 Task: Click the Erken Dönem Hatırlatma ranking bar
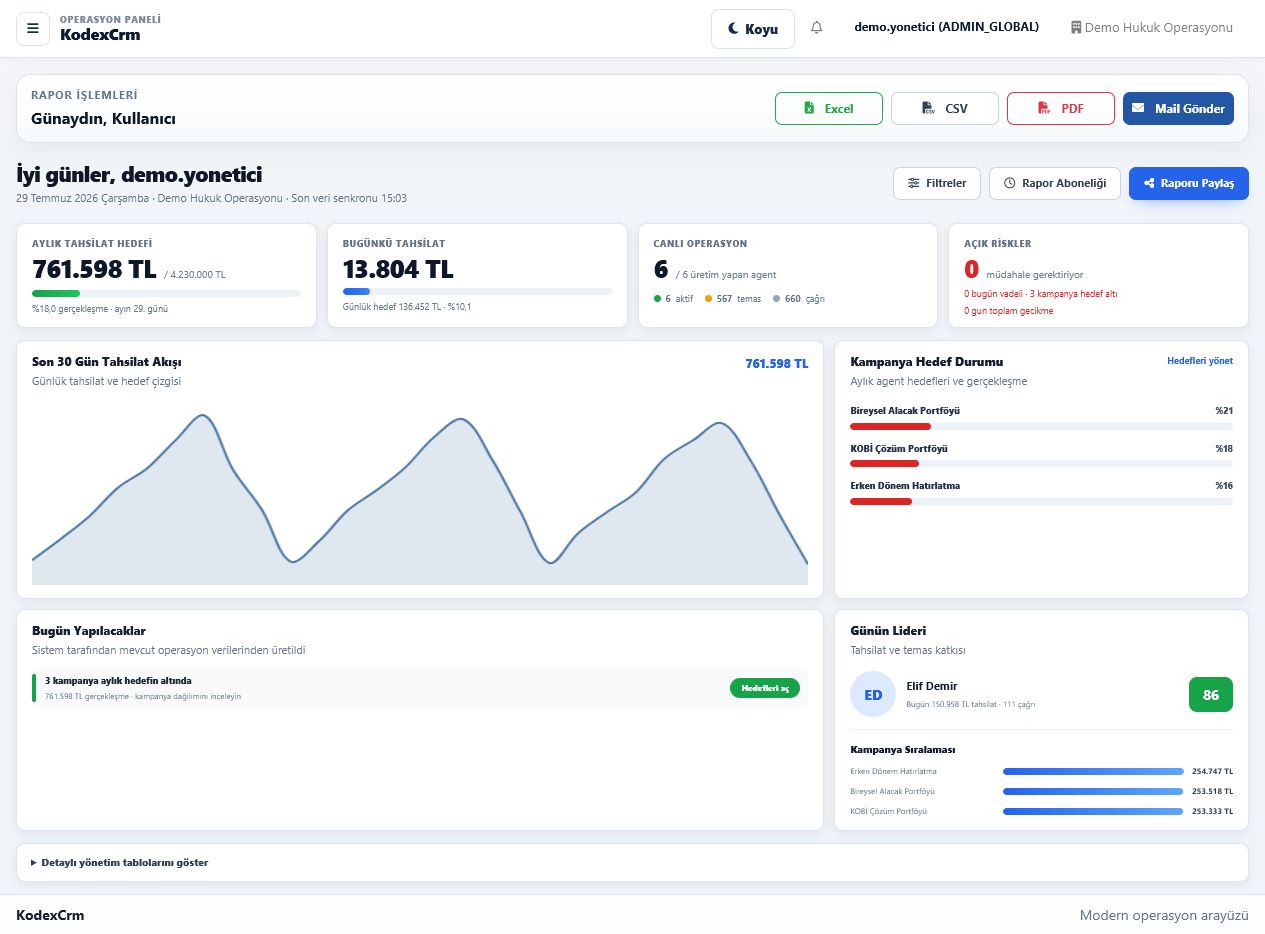1093,771
